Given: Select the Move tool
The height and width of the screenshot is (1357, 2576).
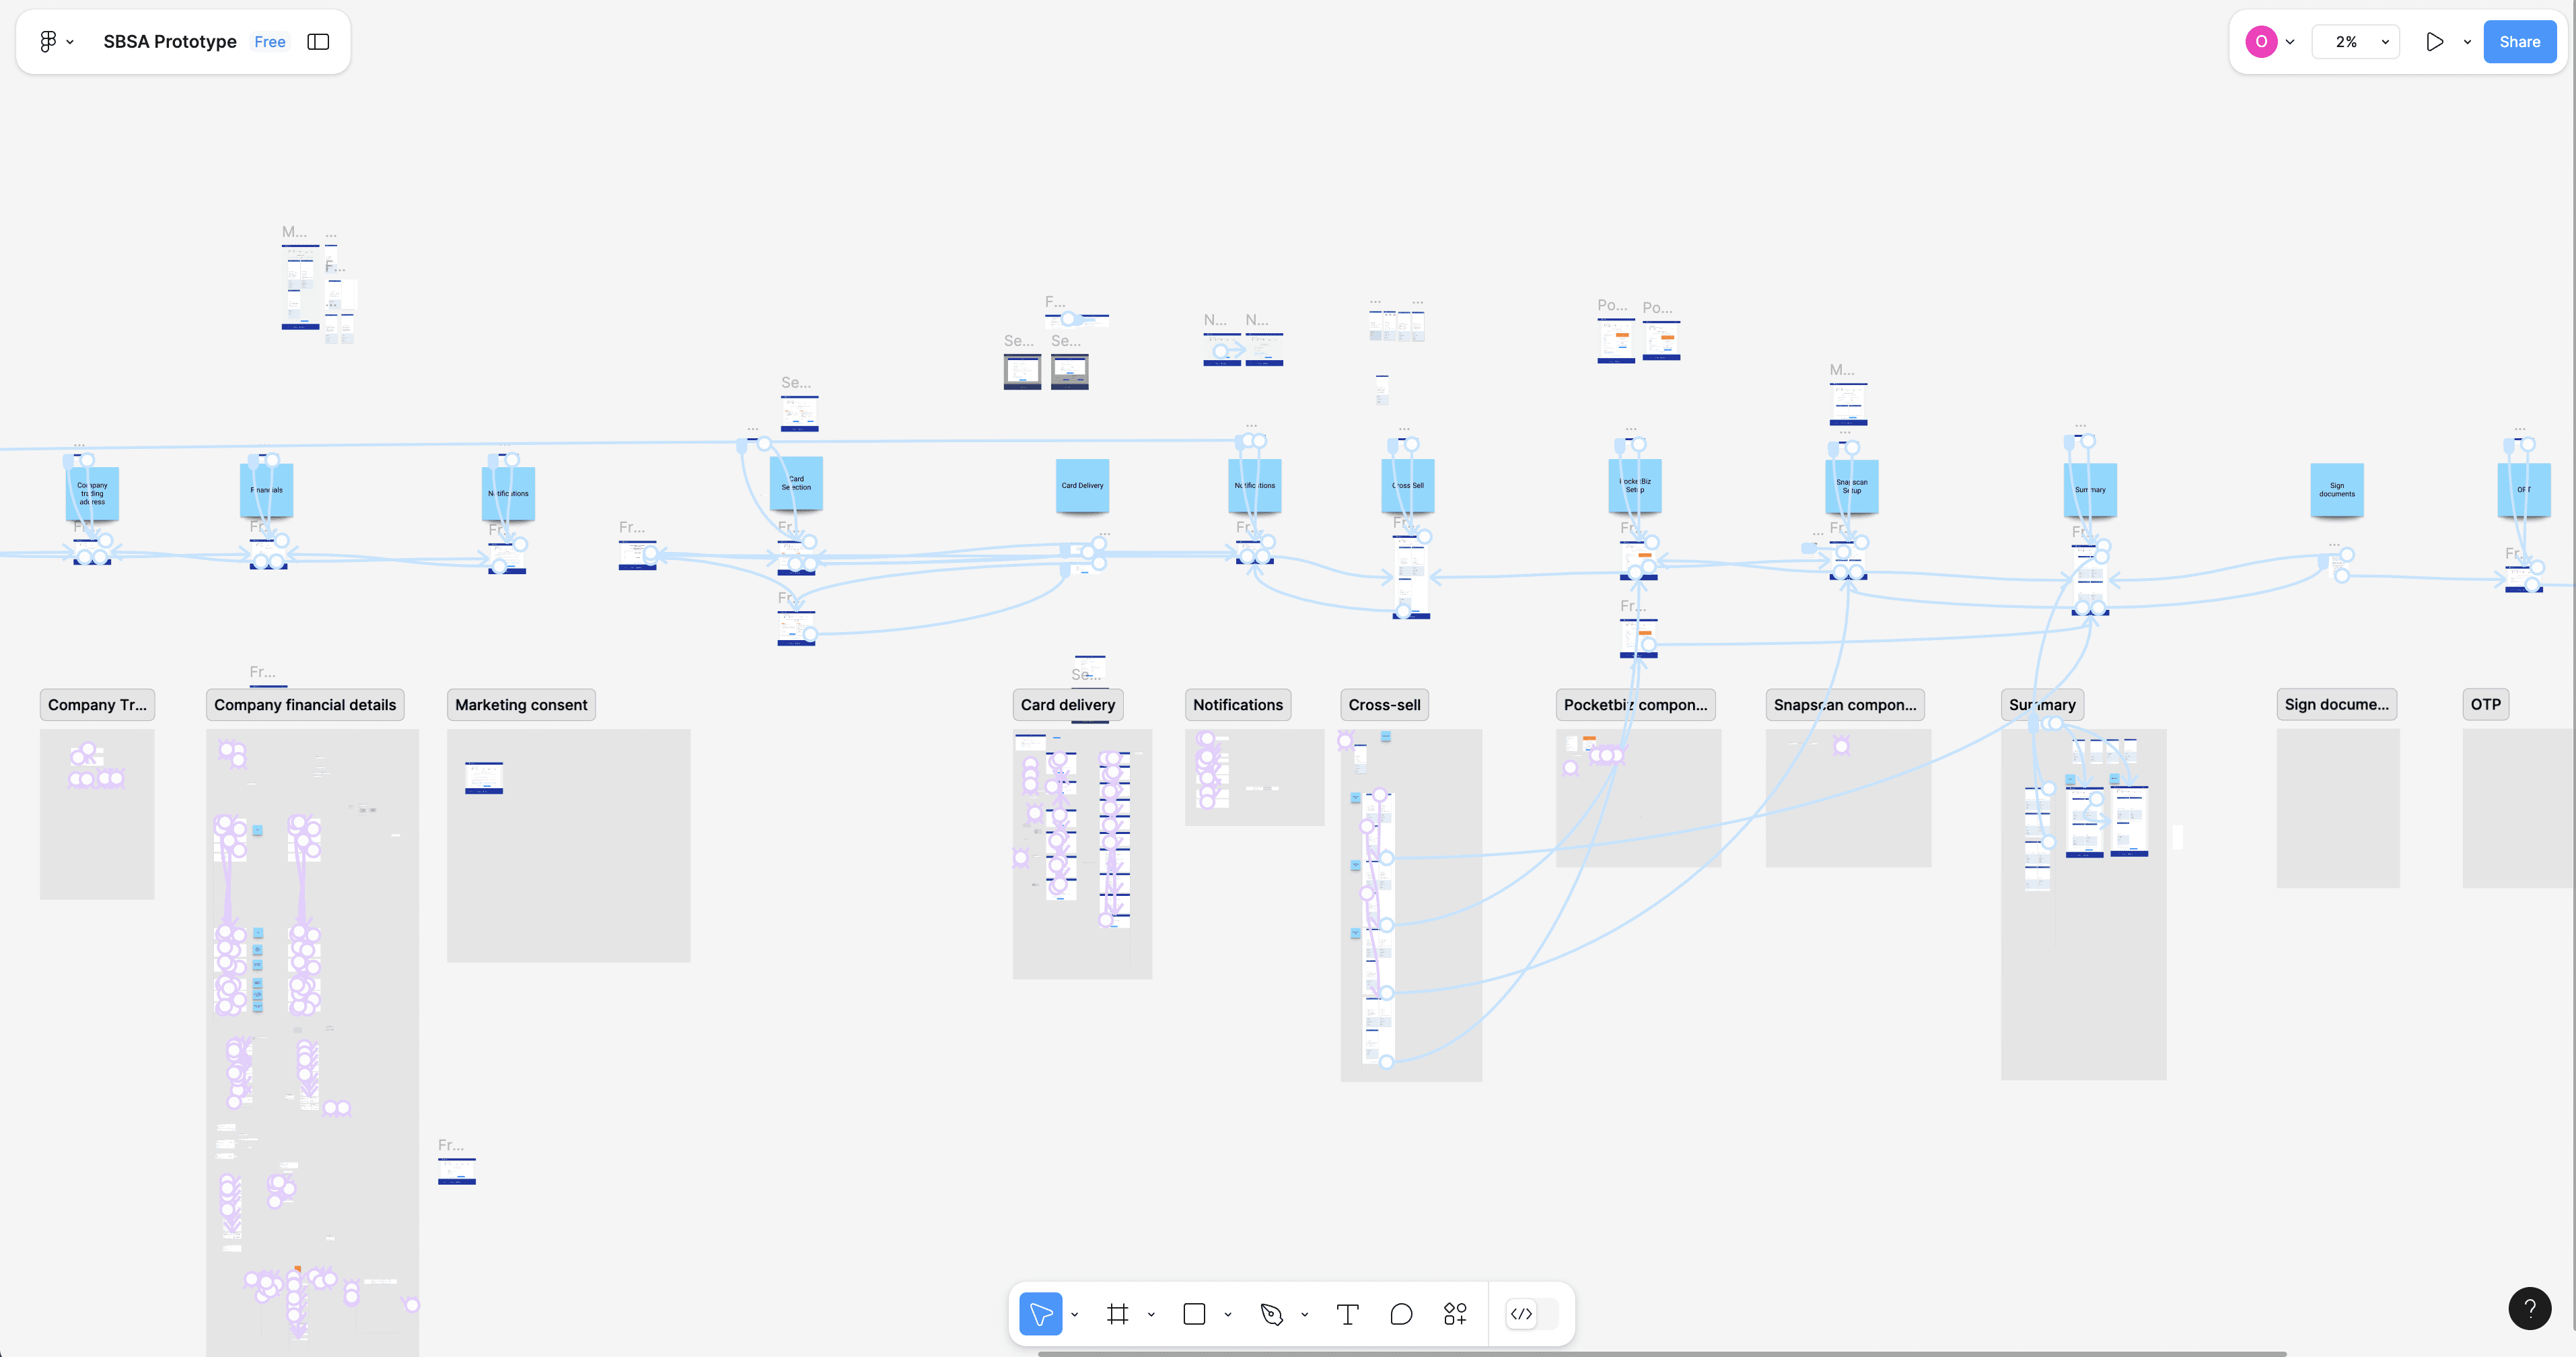Looking at the screenshot, I should [1040, 1314].
